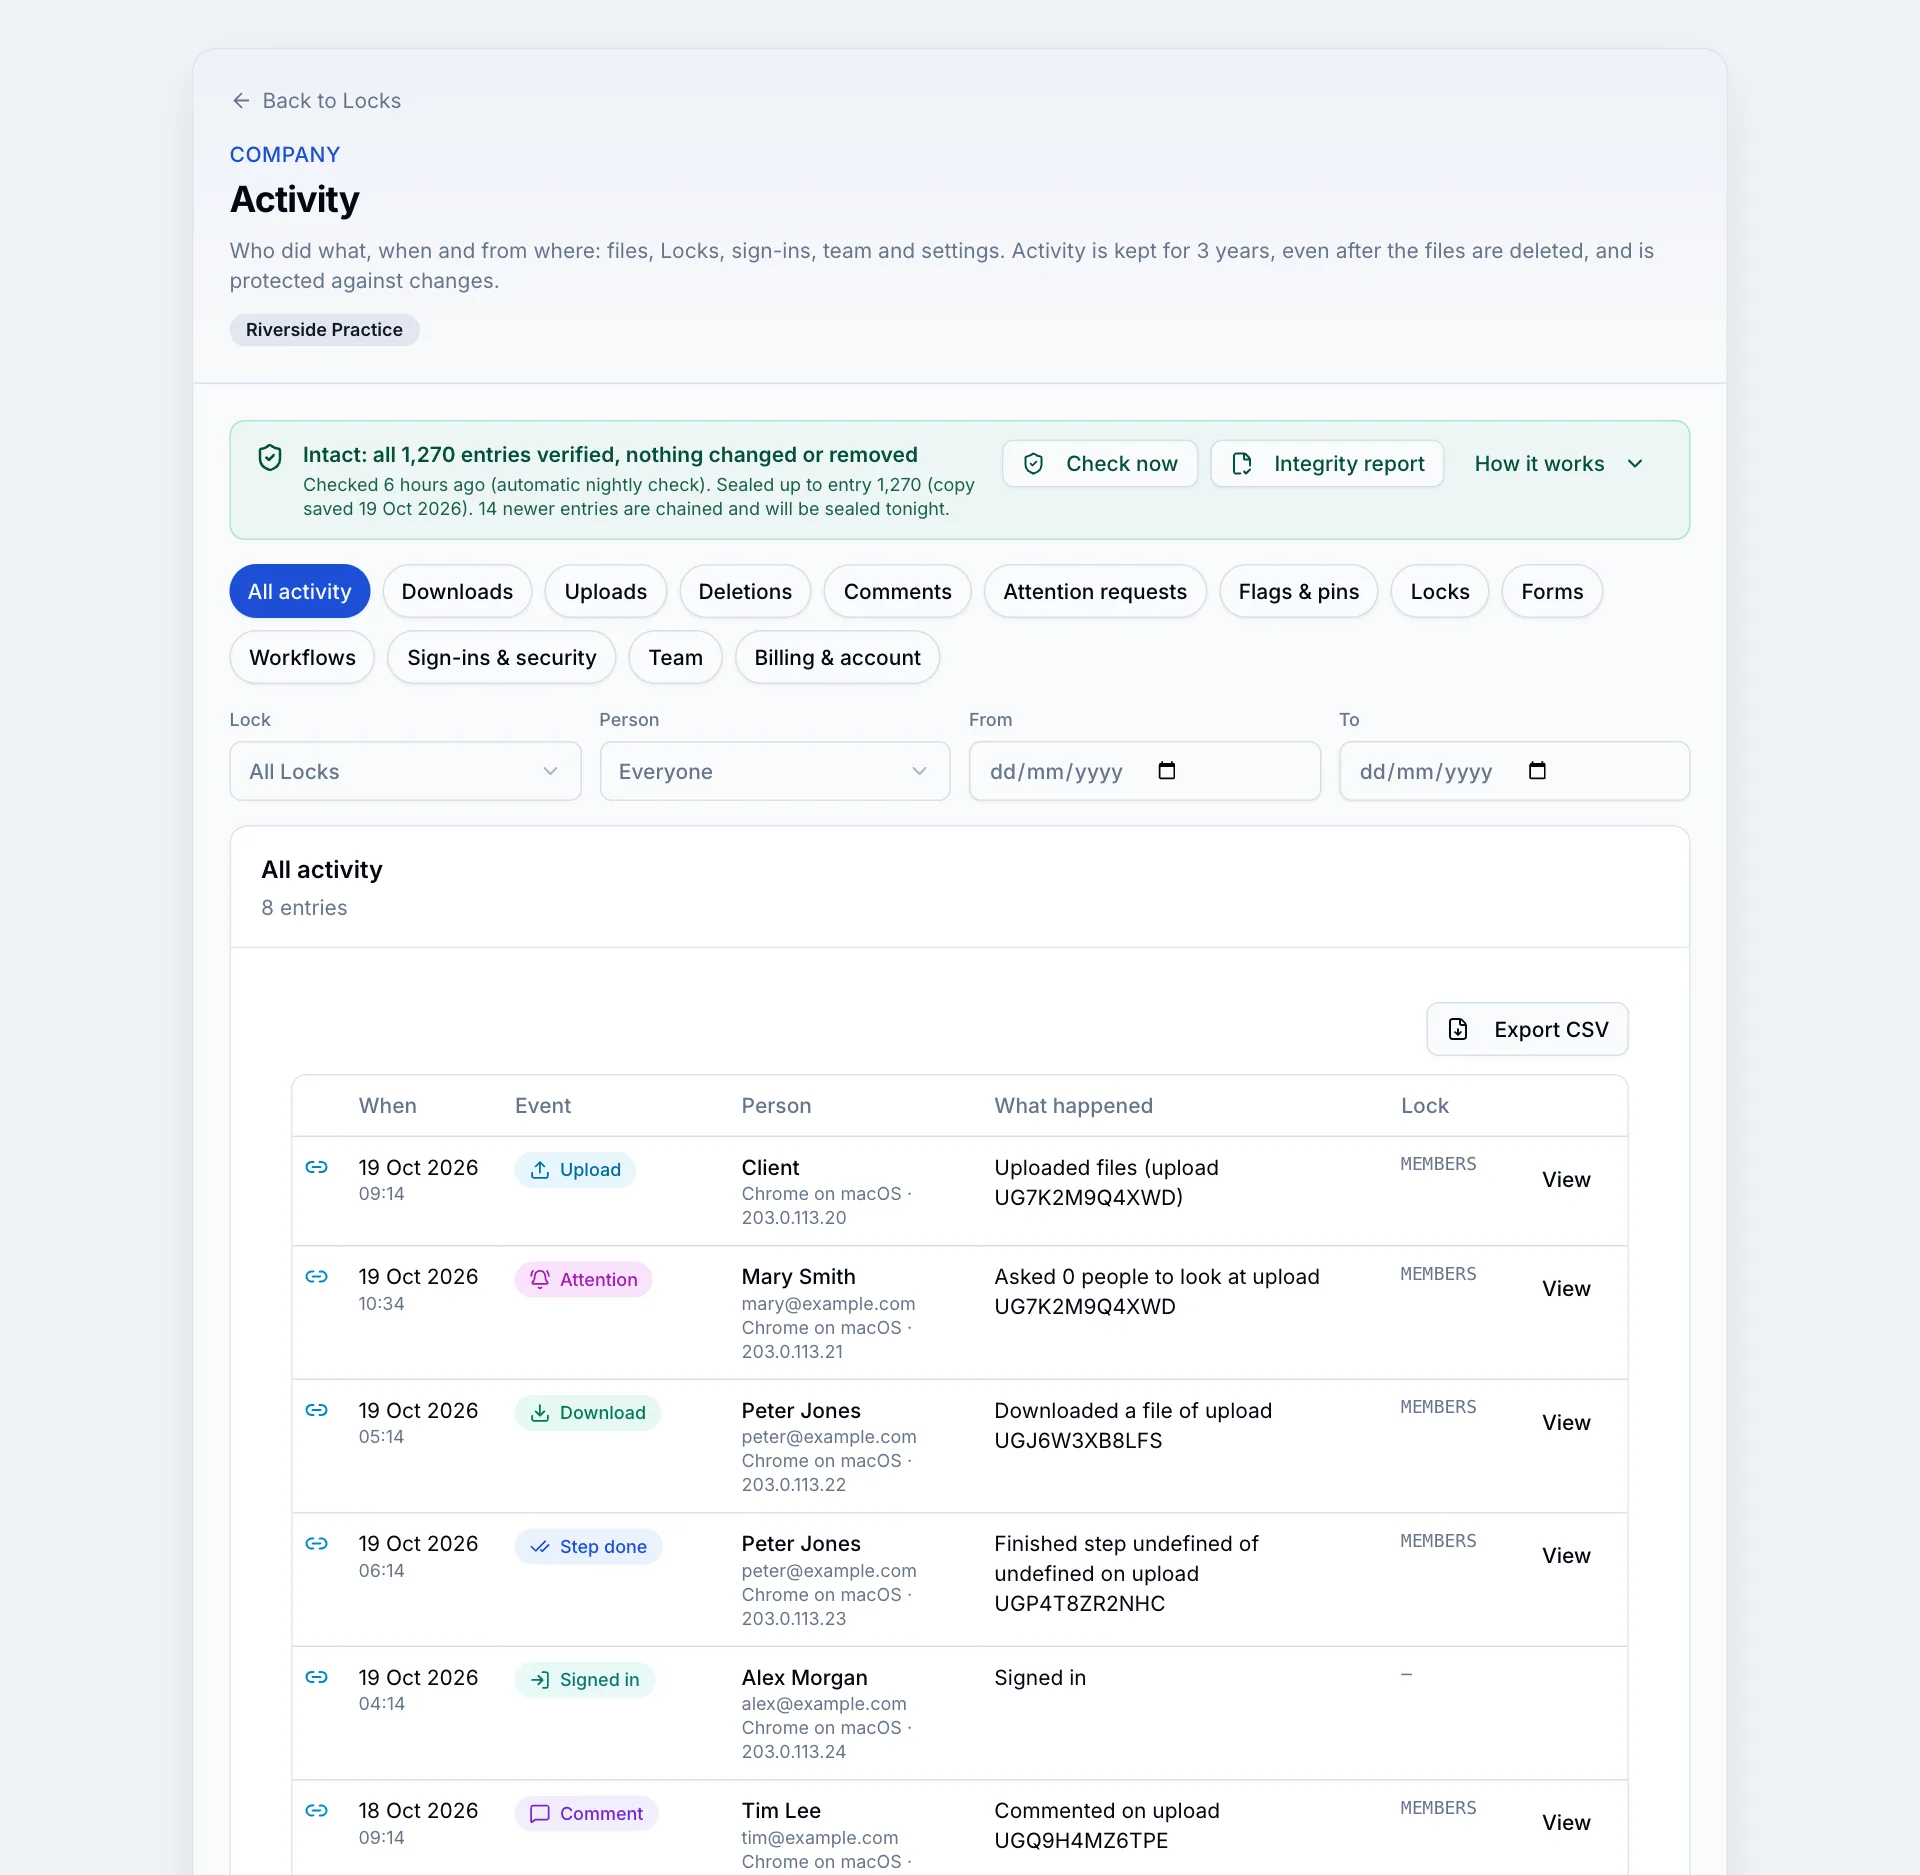Screen dimensions: 1920x1875
Task: Click the Check now button
Action: [x=1100, y=464]
